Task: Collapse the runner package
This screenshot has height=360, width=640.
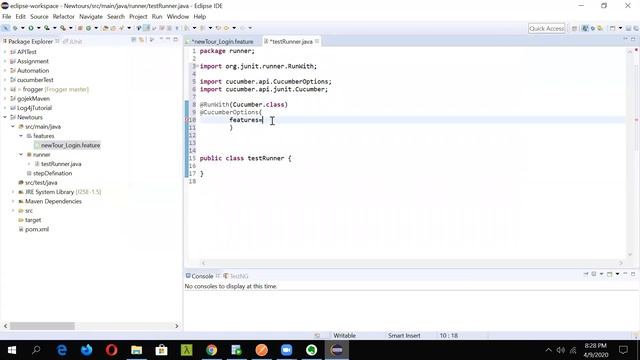Action: [x=21, y=155]
